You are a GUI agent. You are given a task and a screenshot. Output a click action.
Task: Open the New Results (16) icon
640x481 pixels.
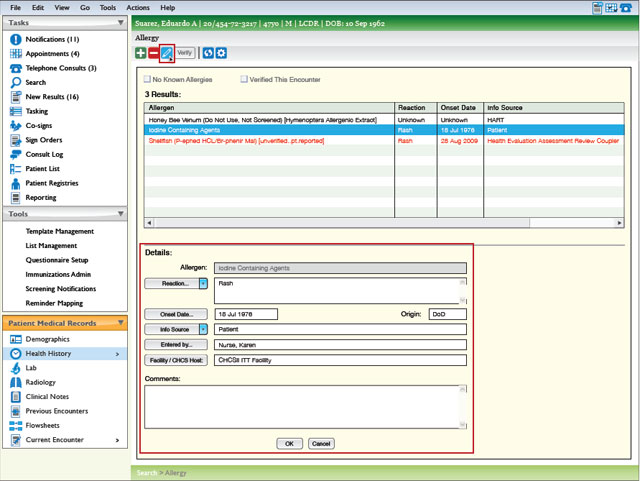16,97
